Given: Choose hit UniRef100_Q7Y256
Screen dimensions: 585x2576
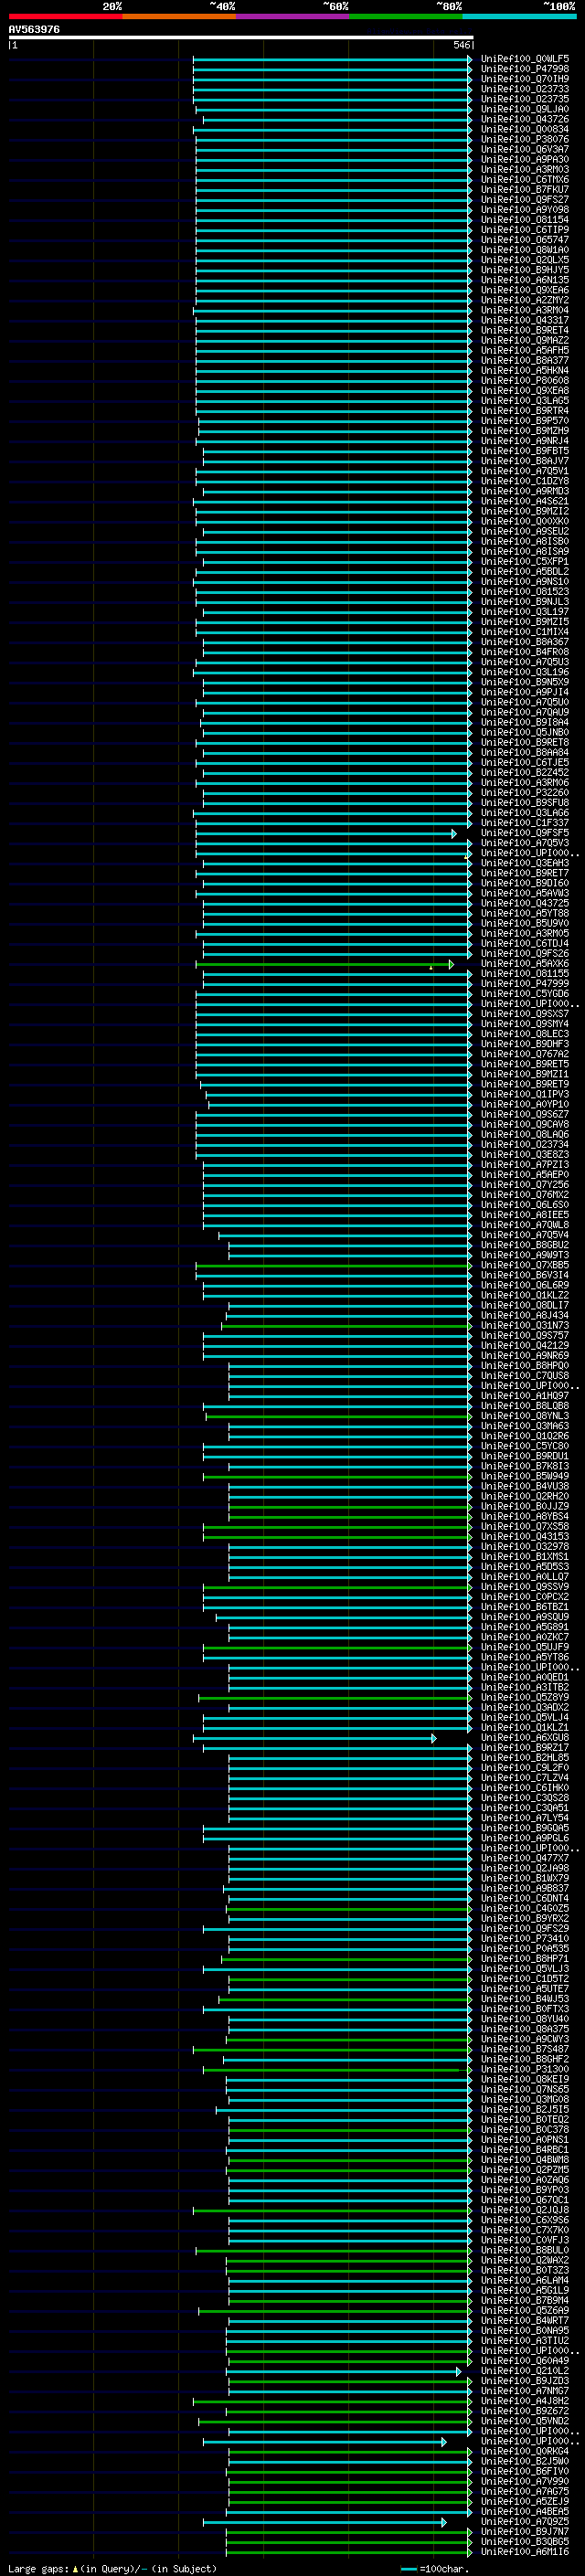Looking at the screenshot, I should coord(525,1185).
